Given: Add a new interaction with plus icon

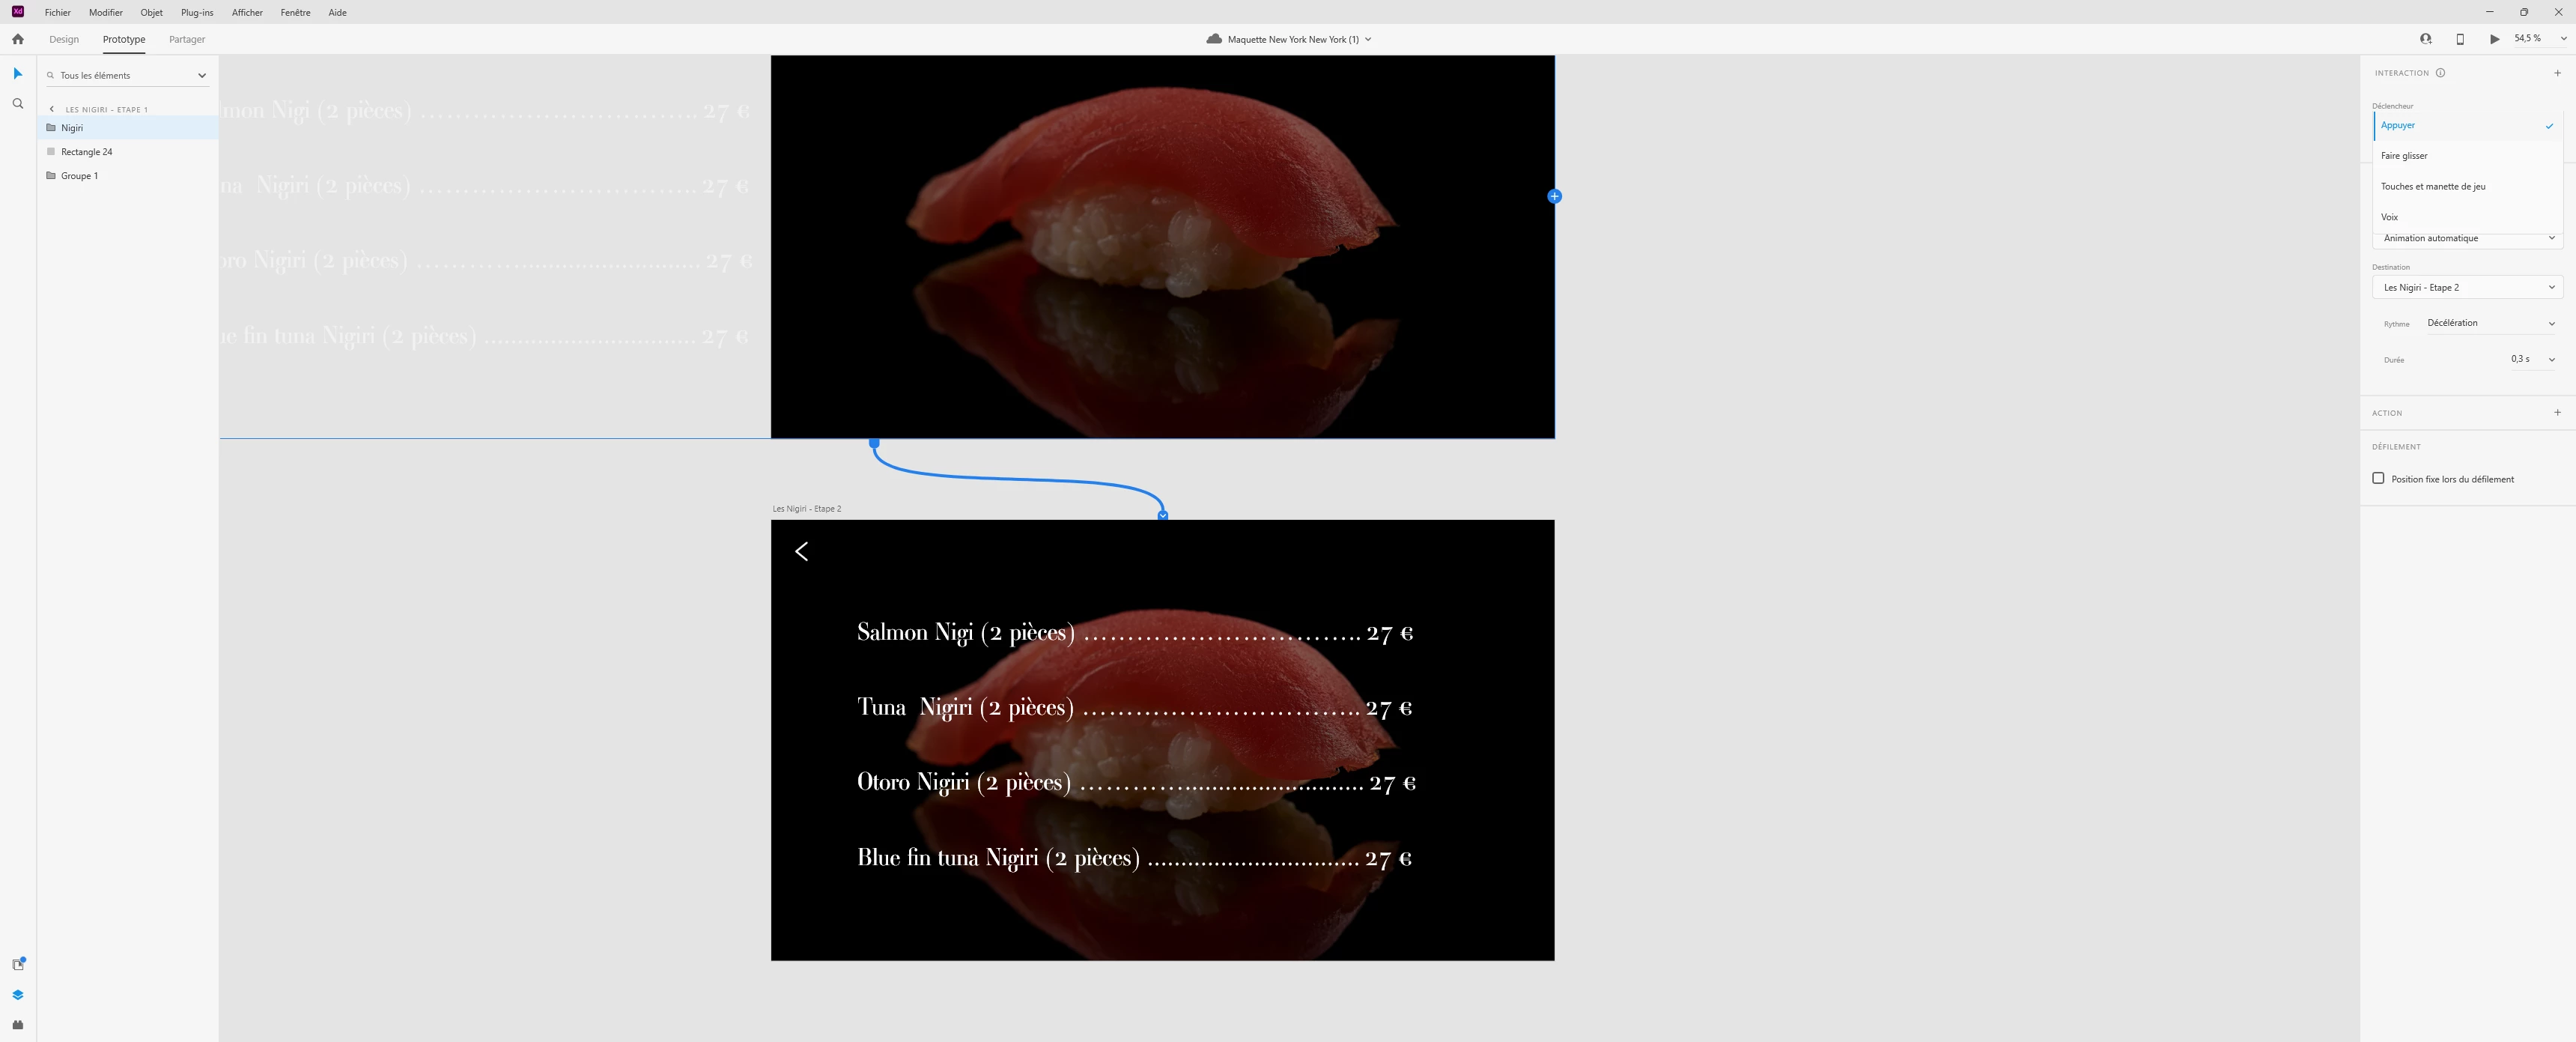Looking at the screenshot, I should tap(2557, 73).
